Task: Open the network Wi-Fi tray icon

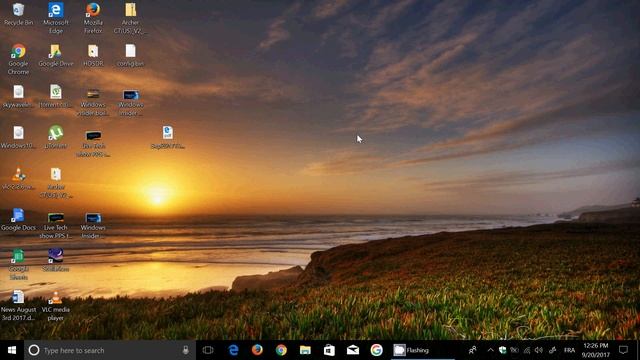Action: [x=527, y=350]
